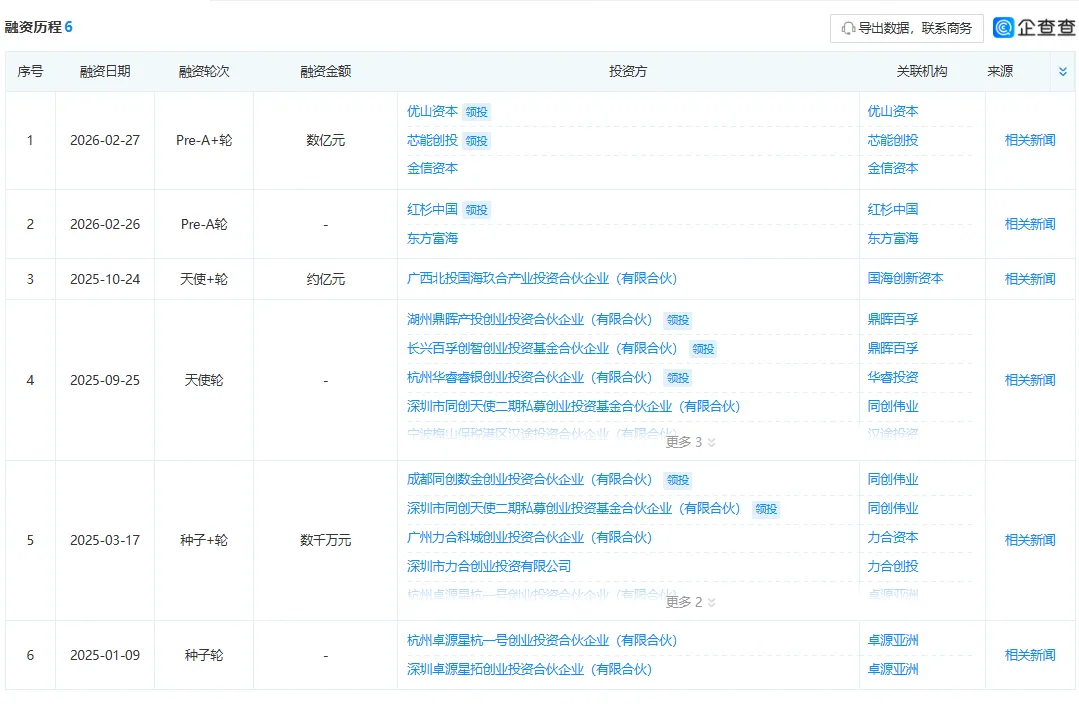Click the Pre-A+轮 round cell
Screen dimensions: 1079x704
(x=204, y=140)
